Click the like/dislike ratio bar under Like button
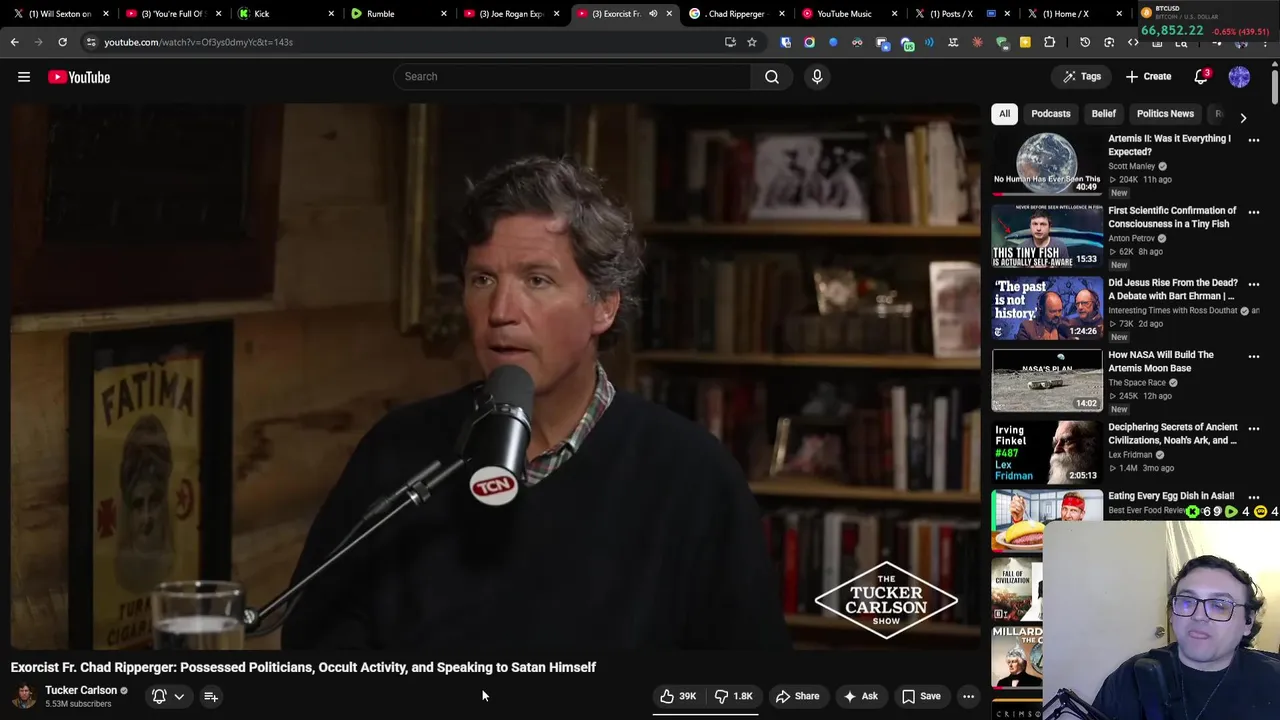1280x720 pixels. tap(706, 714)
